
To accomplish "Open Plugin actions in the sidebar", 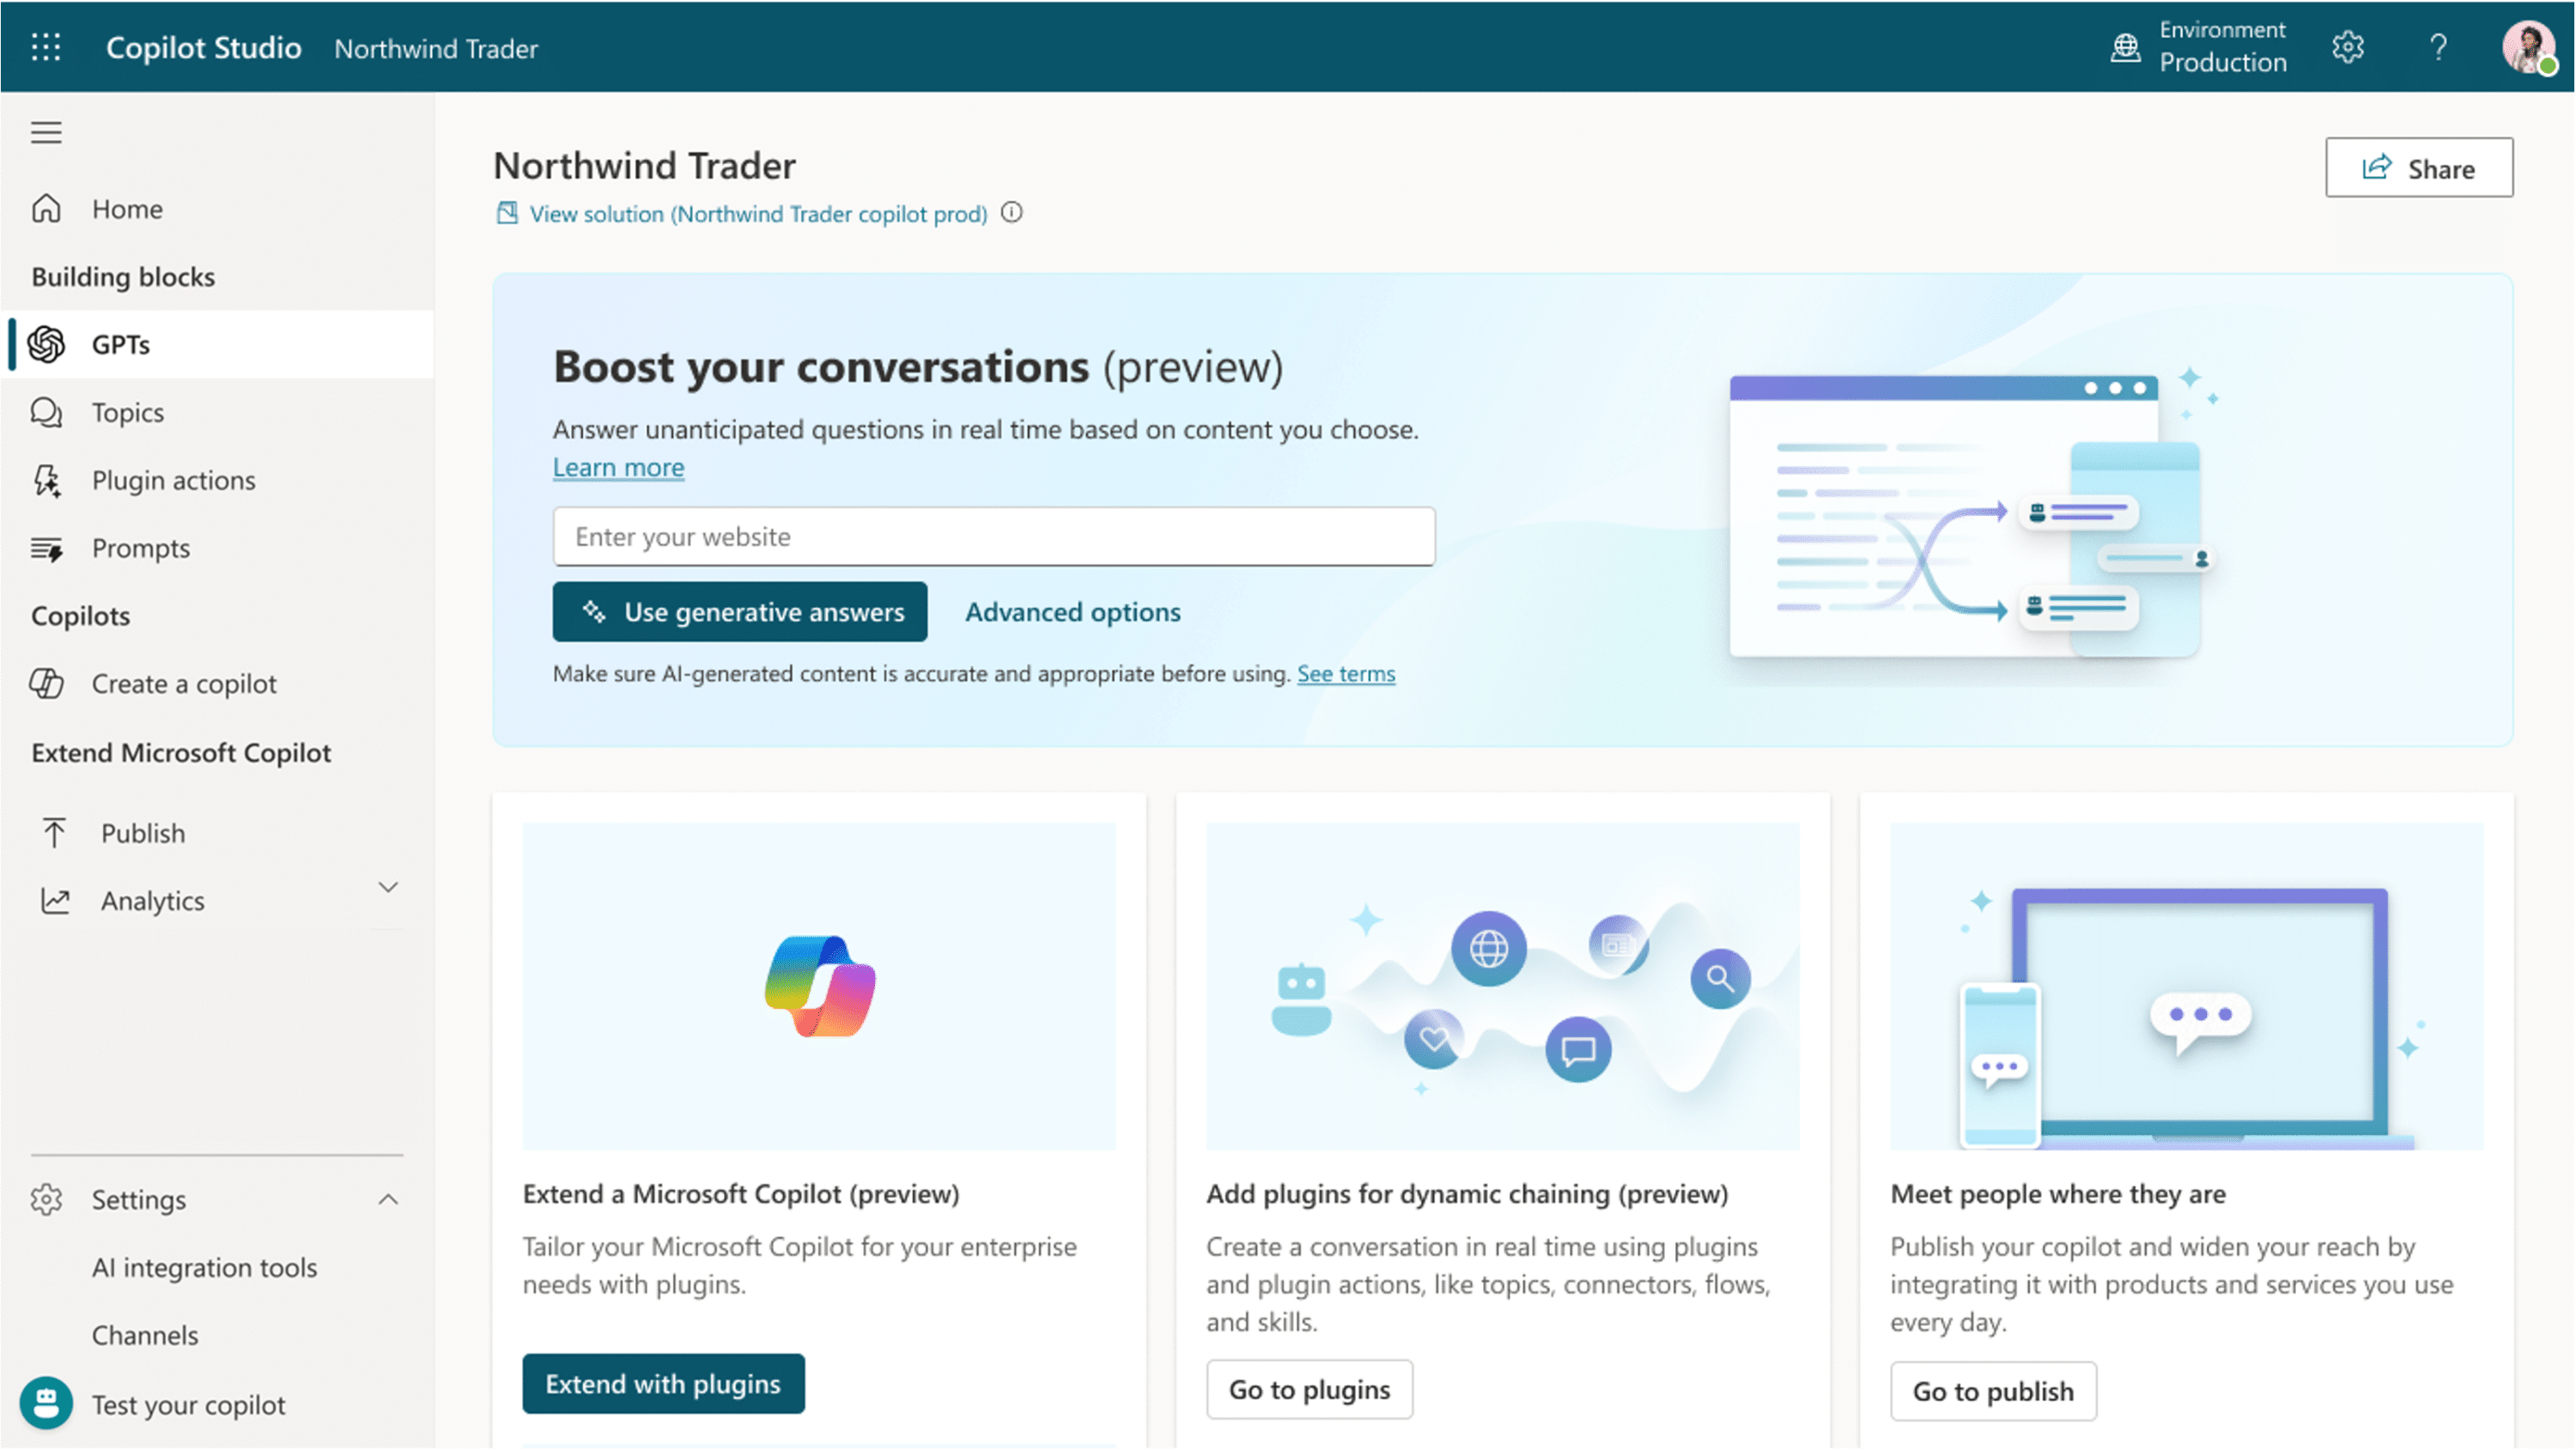I will 217,480.
